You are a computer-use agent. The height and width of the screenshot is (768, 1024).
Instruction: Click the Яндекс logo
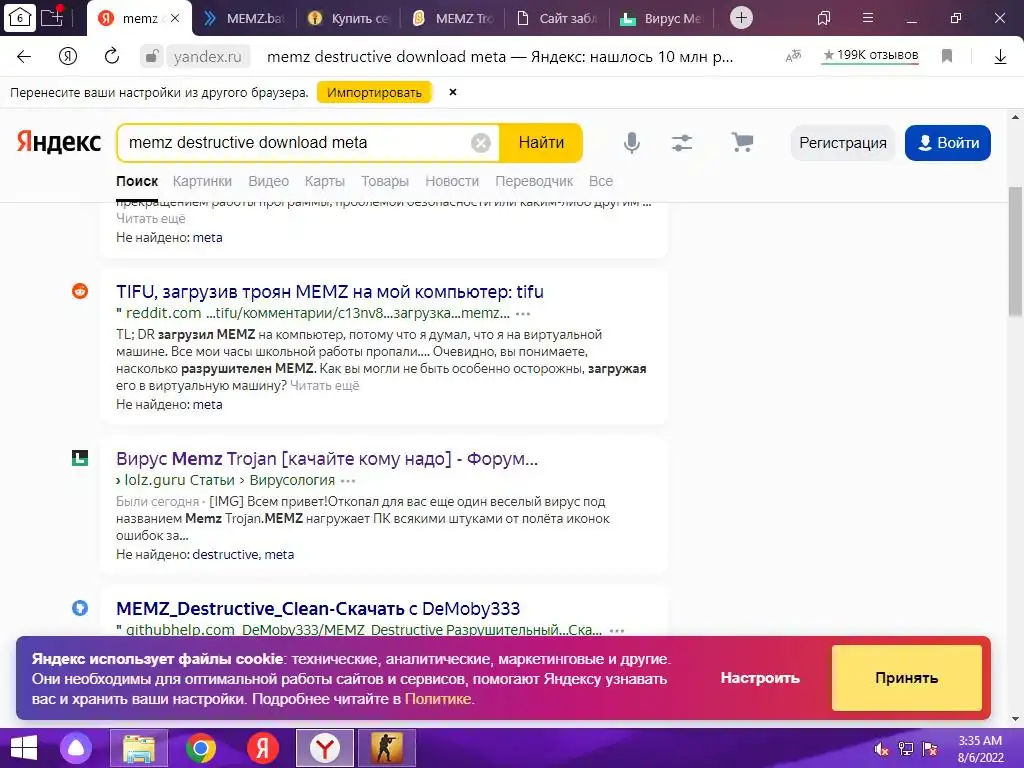click(59, 142)
